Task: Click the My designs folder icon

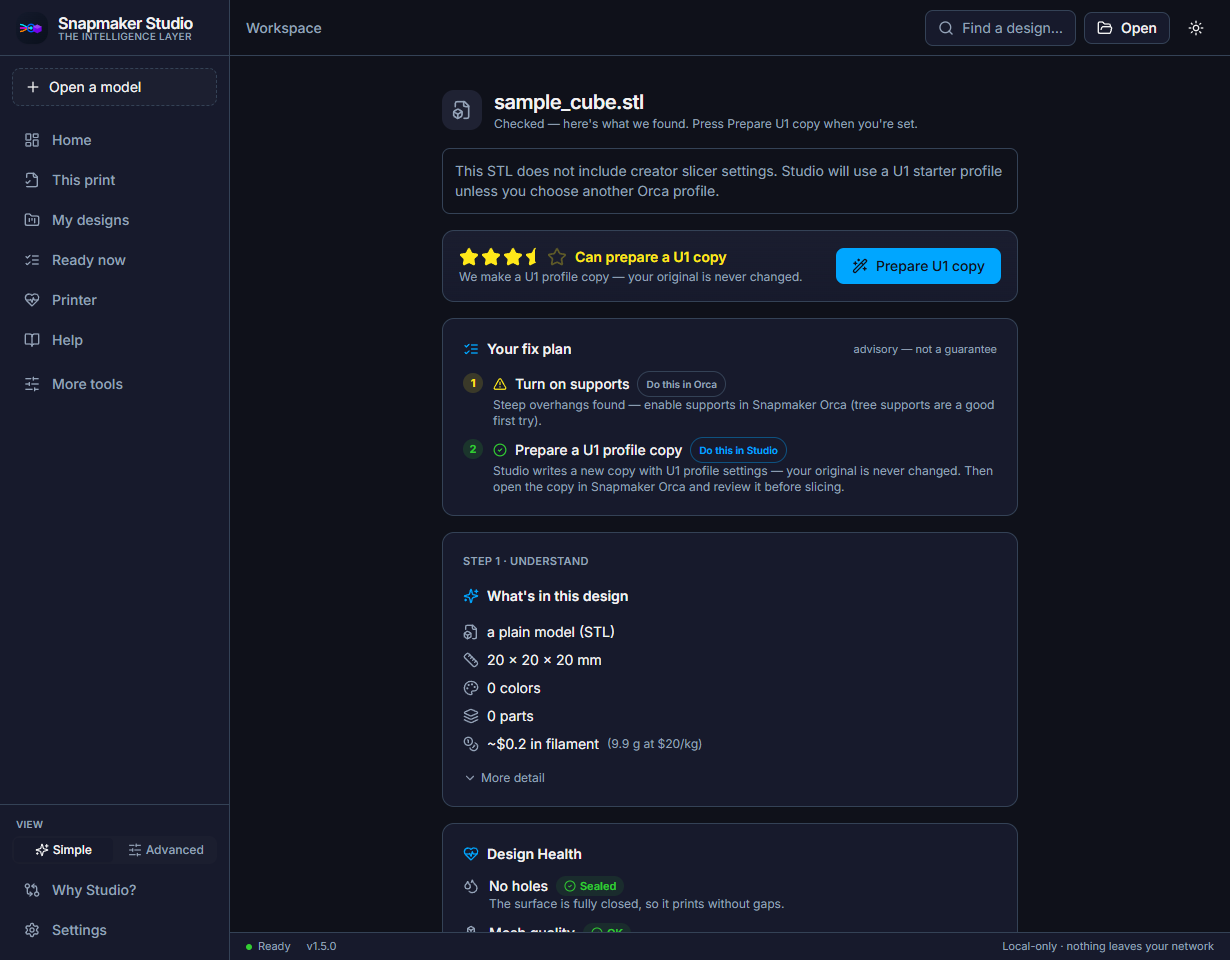Action: pyautogui.click(x=32, y=220)
